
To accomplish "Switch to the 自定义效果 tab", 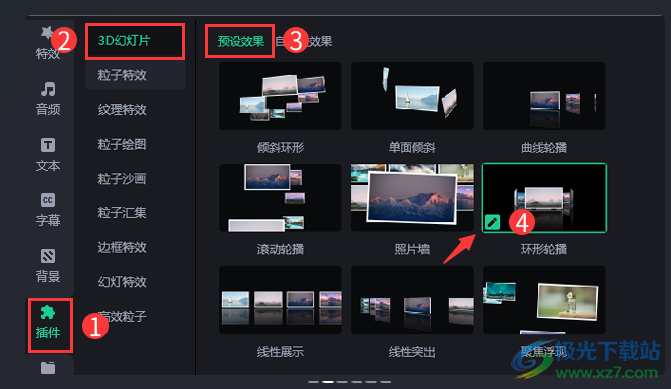I will [304, 42].
